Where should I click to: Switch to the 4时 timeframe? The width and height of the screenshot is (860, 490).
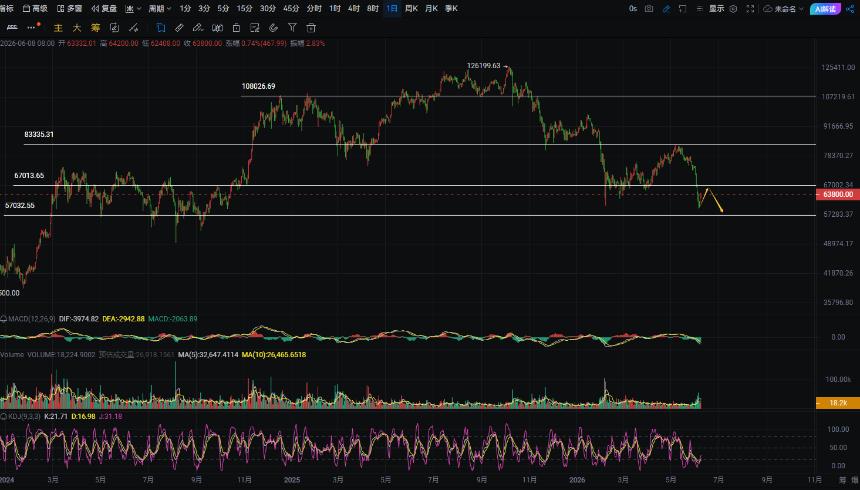353,9
